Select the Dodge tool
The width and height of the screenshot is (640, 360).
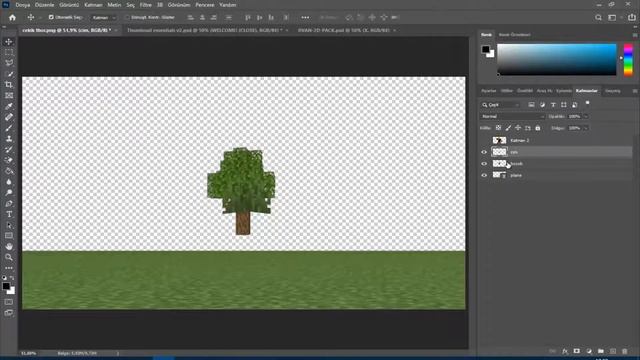coord(9,193)
